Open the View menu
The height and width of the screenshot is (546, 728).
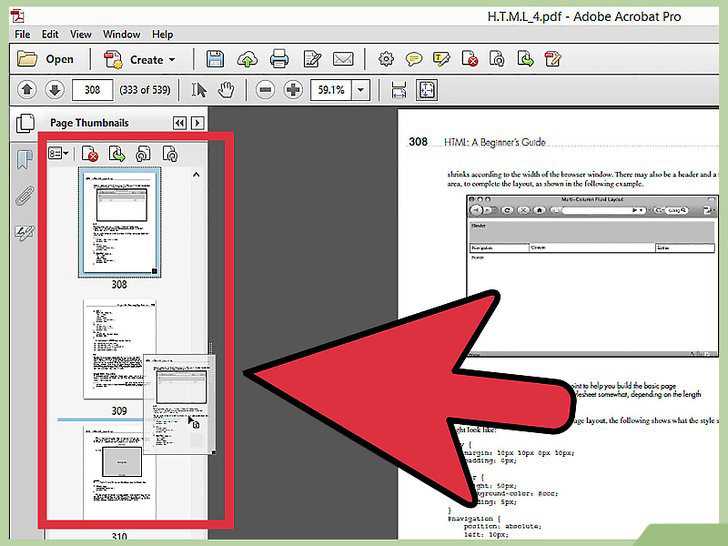pos(81,34)
